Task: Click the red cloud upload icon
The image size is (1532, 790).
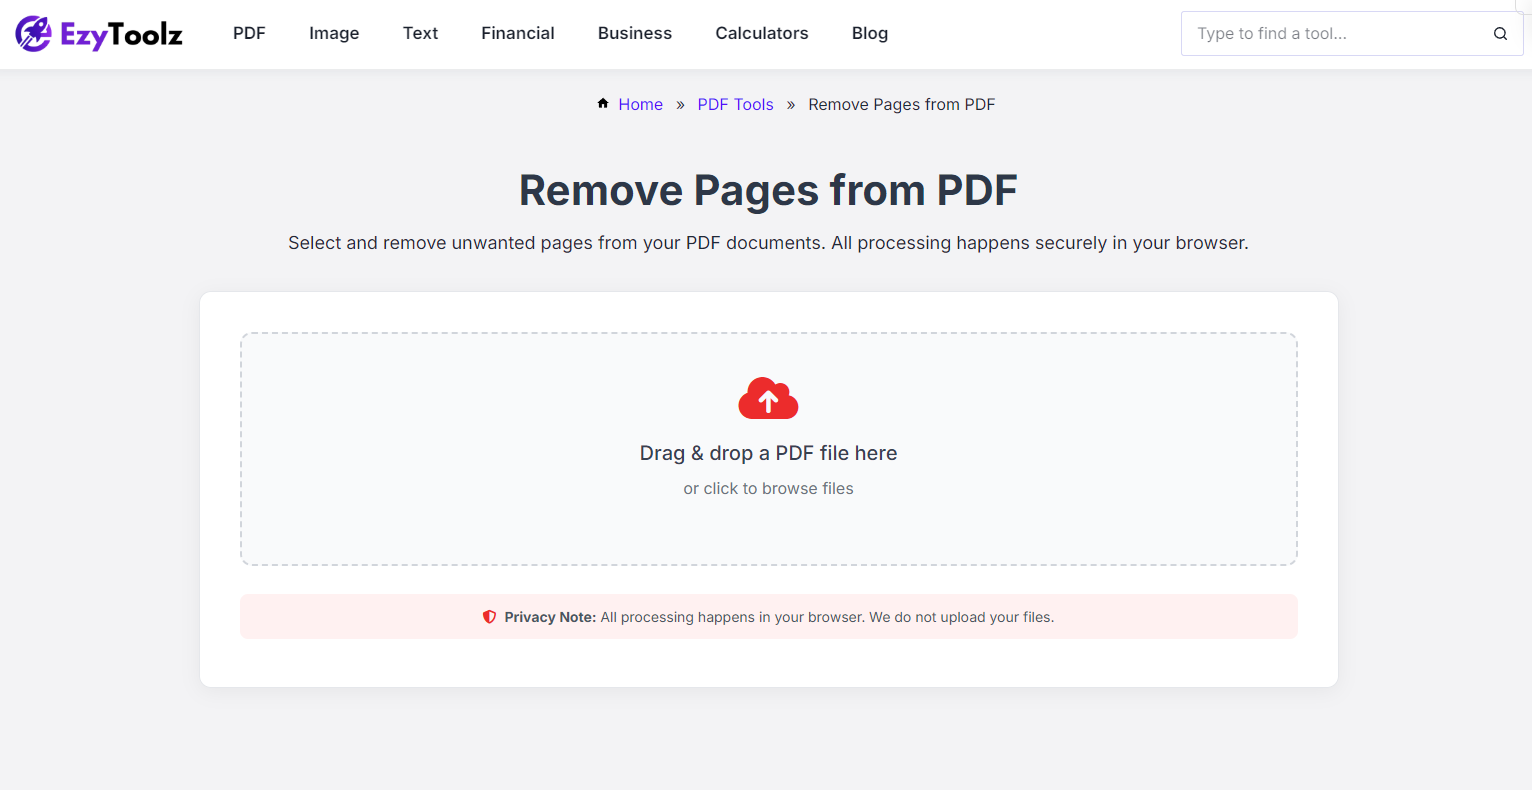Action: [x=768, y=398]
